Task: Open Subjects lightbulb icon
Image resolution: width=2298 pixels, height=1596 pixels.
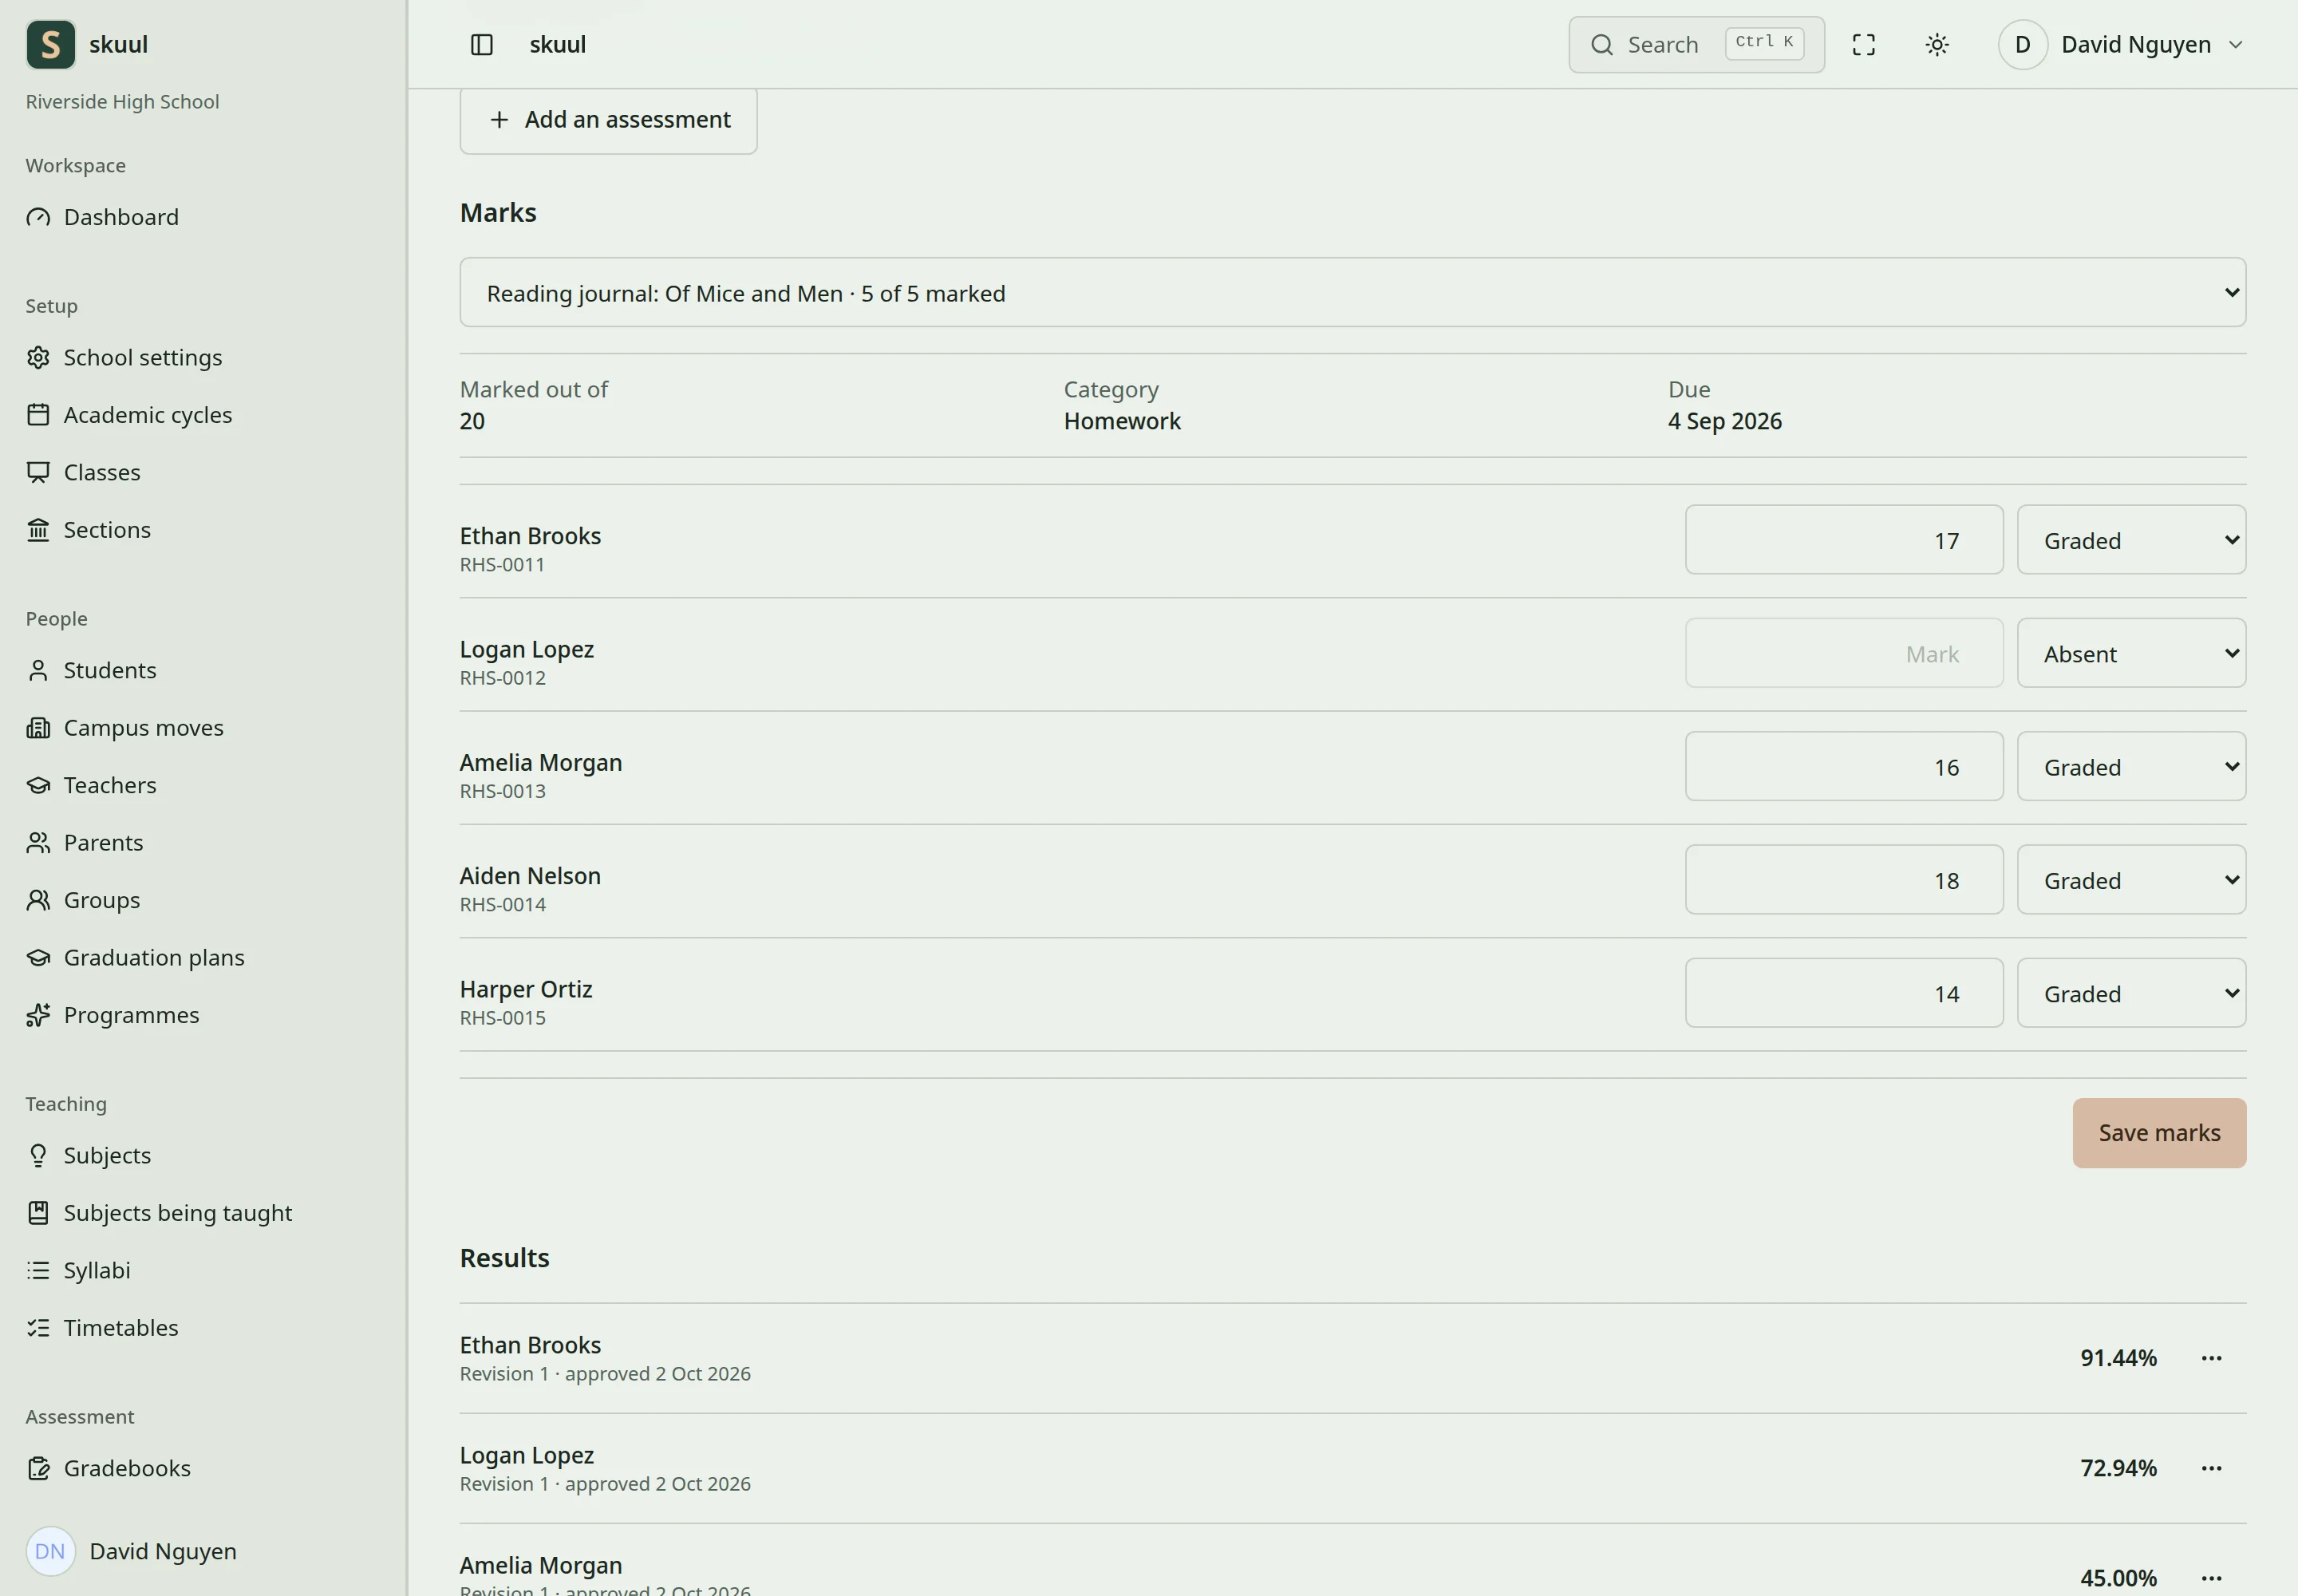Action: 38,1155
